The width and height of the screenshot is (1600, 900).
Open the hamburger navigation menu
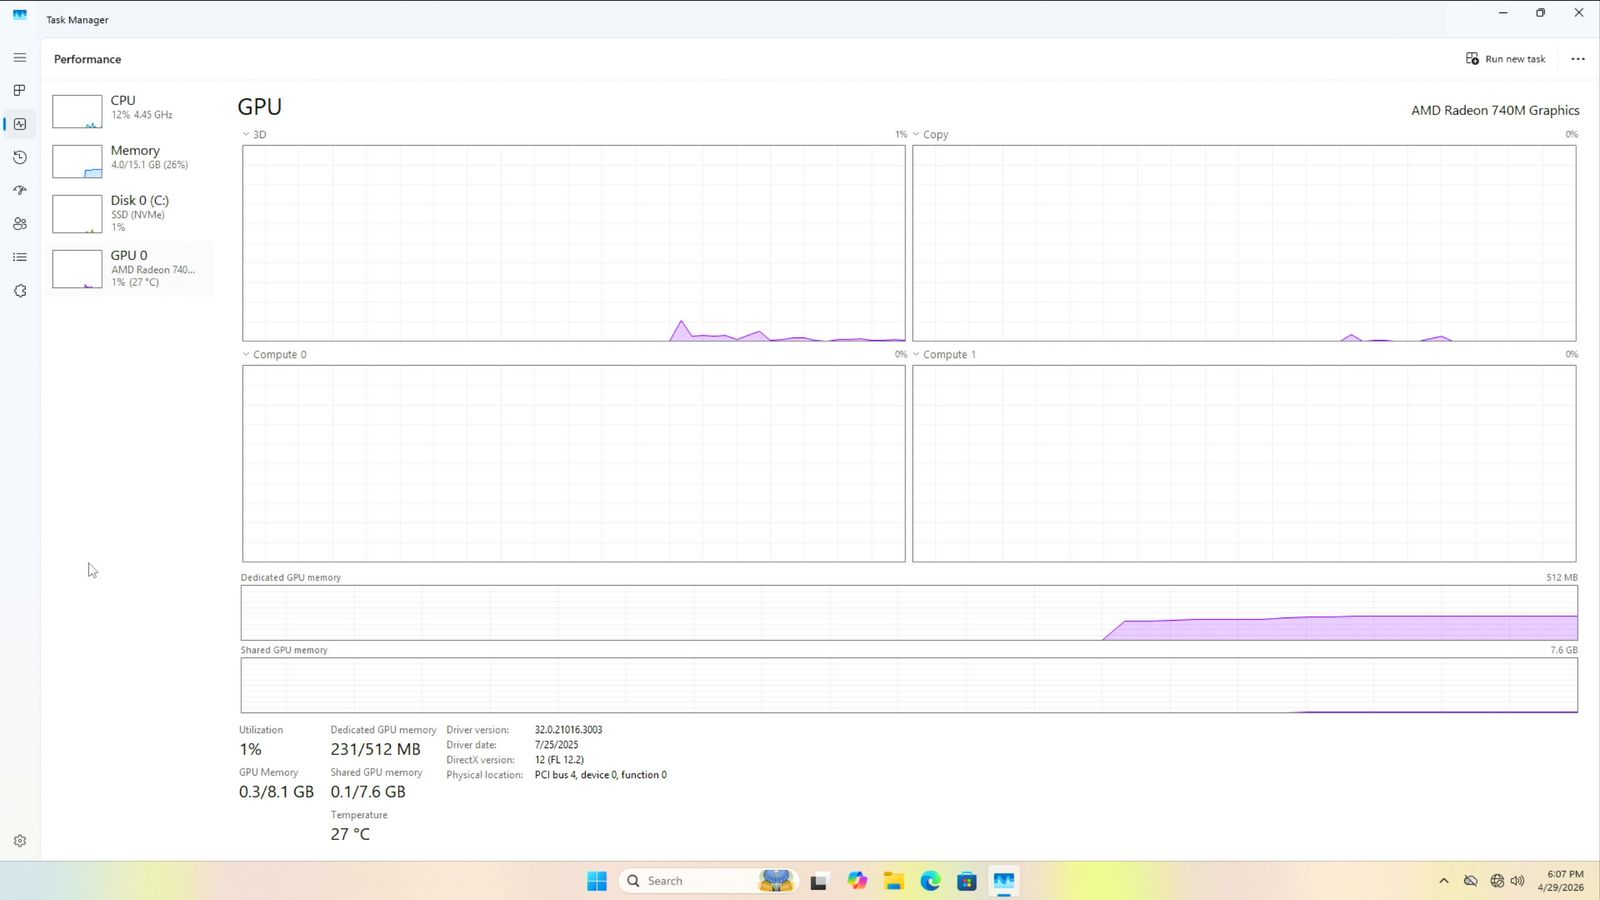point(19,58)
